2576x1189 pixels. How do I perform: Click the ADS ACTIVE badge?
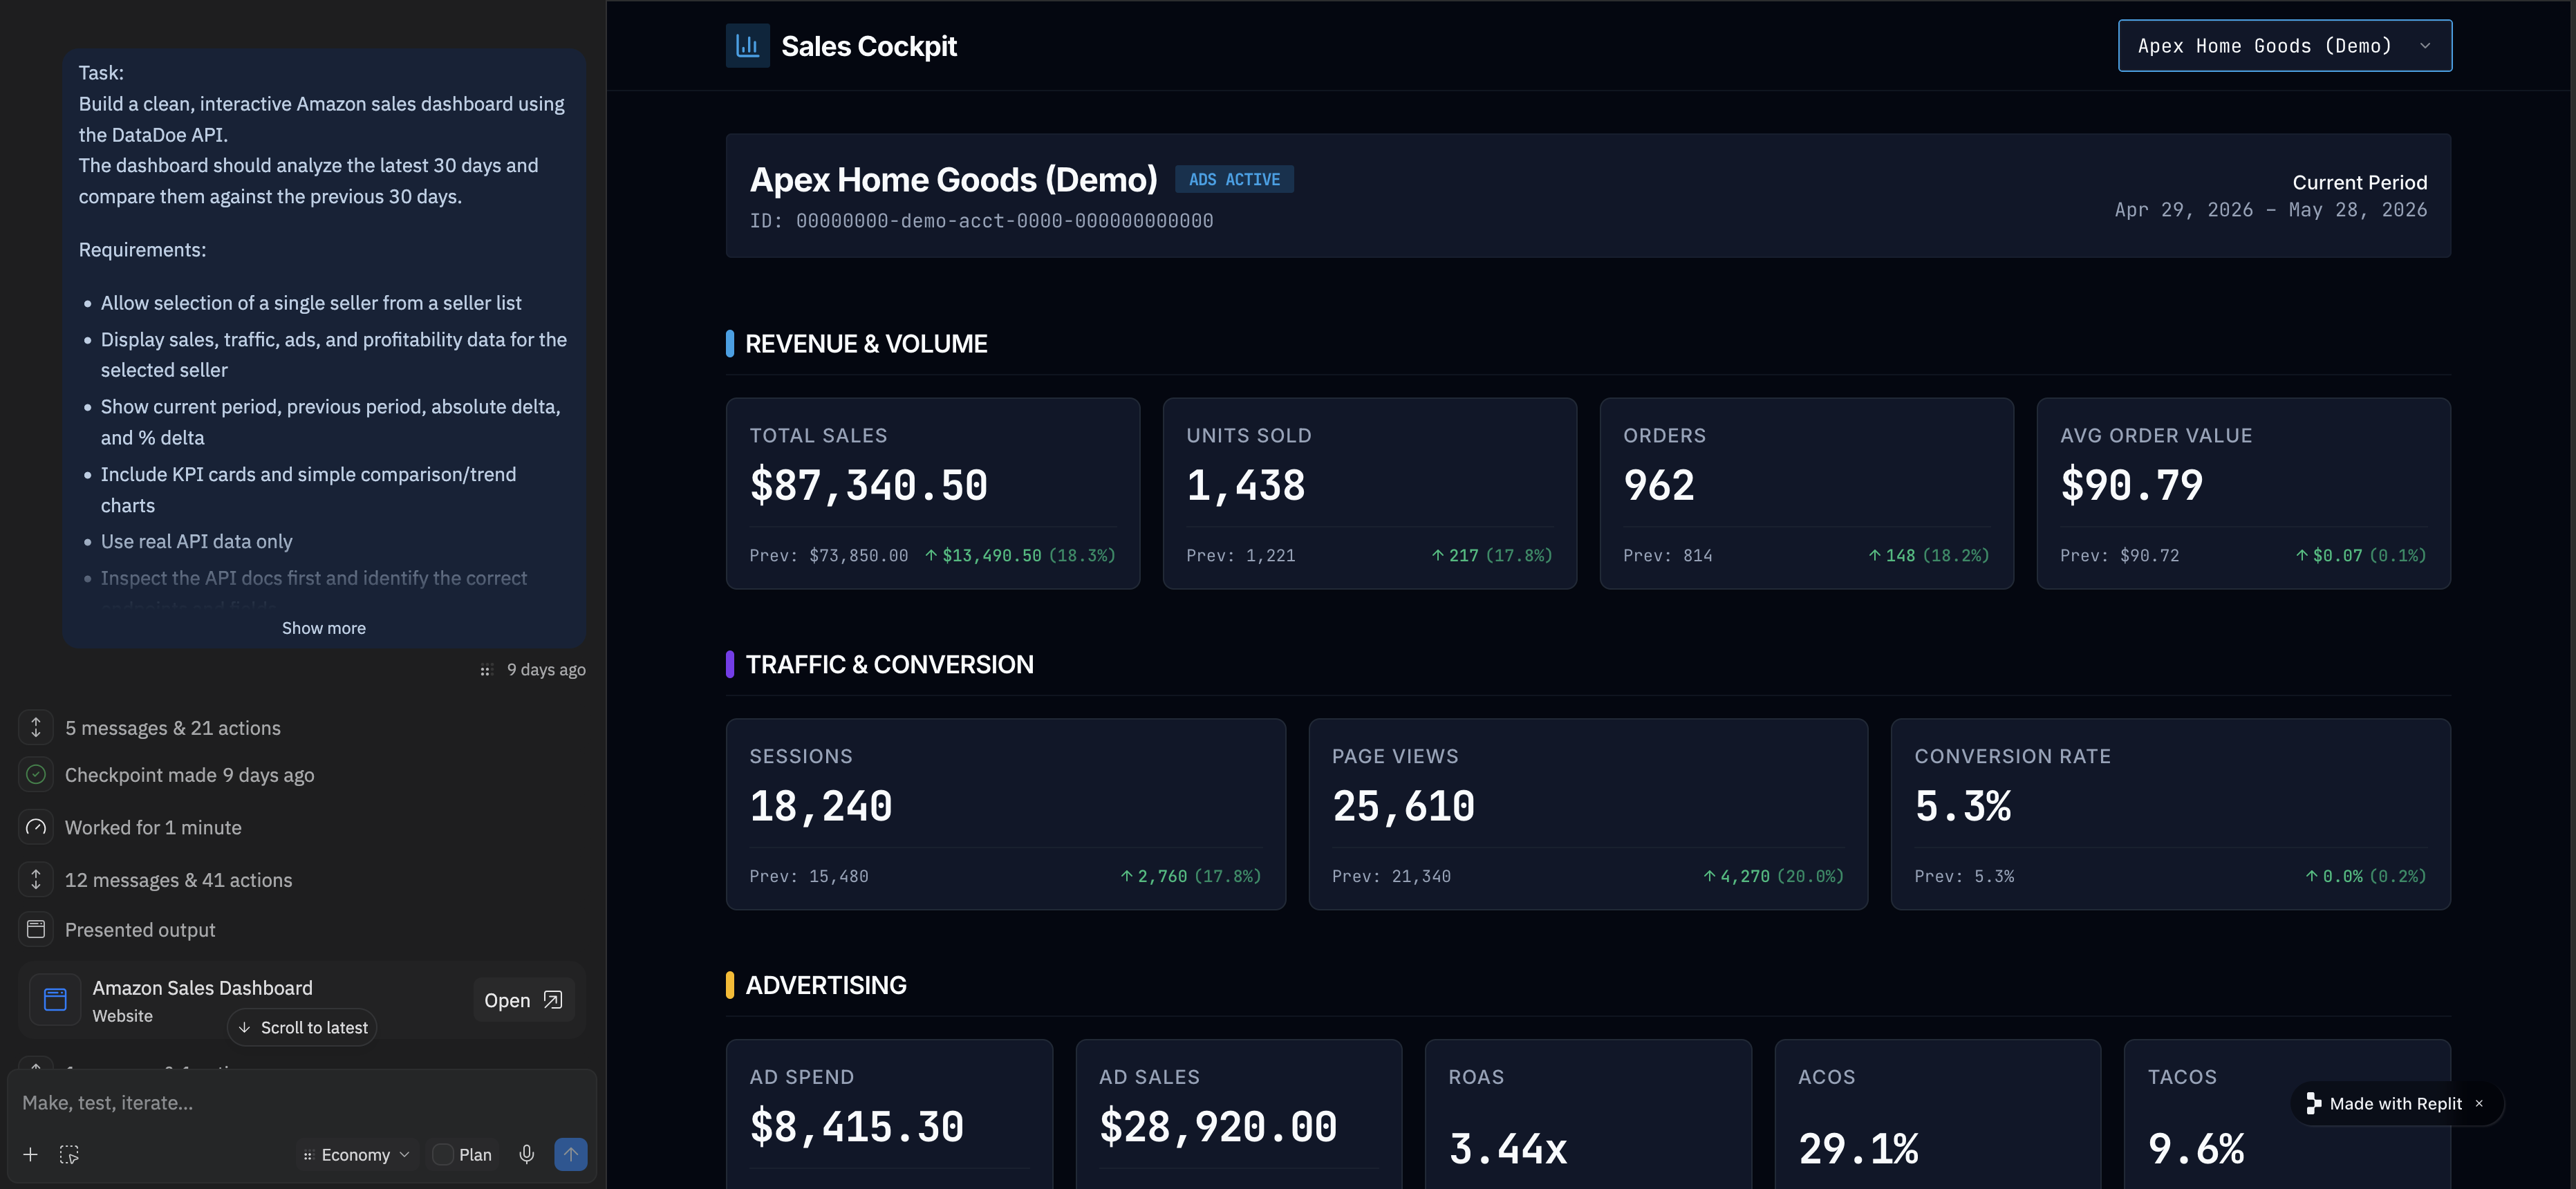1234,179
